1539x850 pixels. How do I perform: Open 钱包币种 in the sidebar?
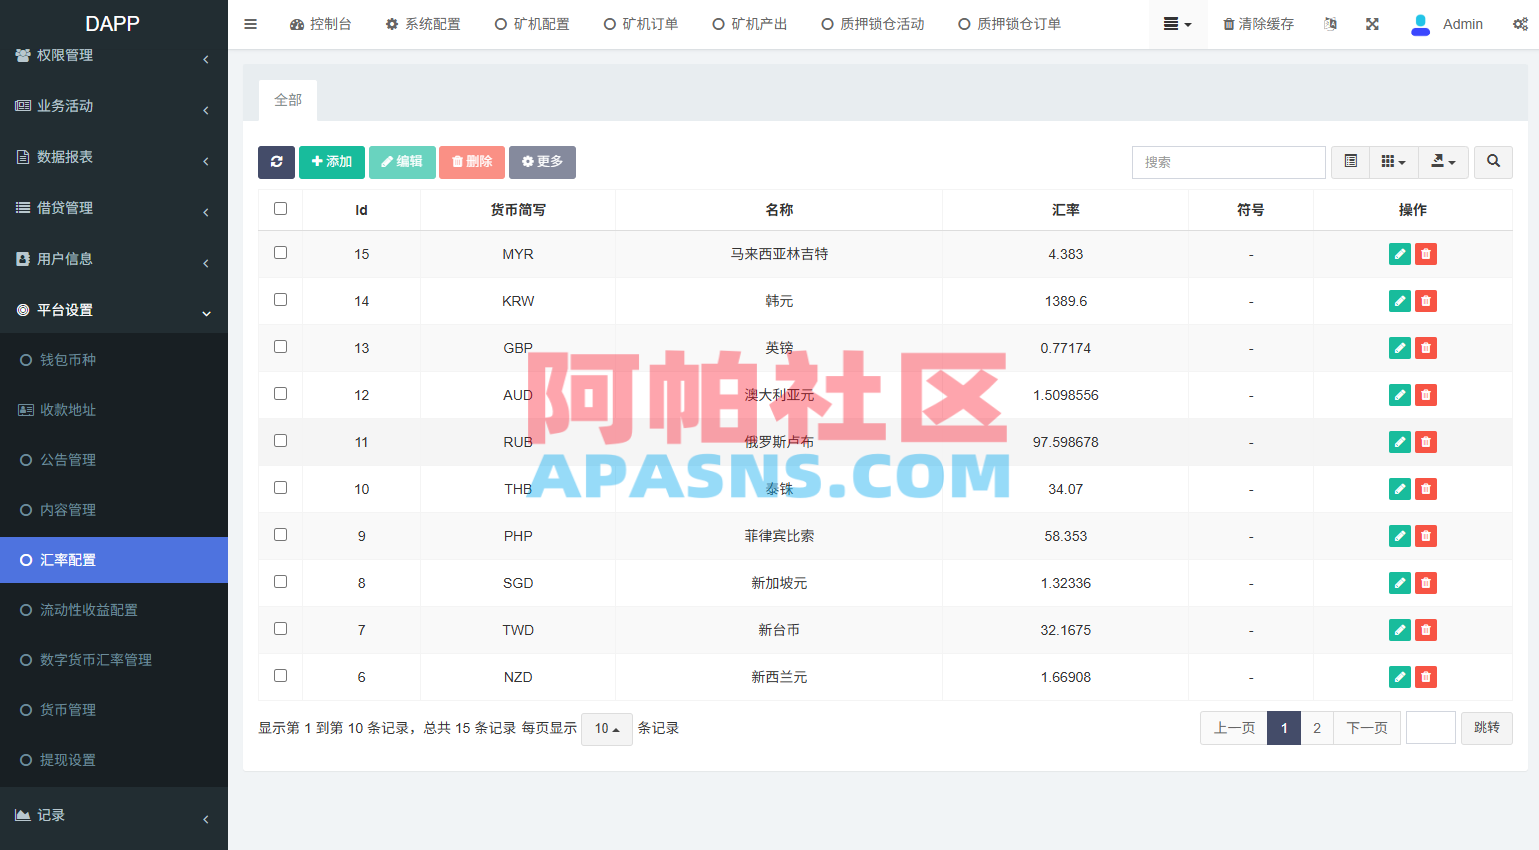tap(114, 360)
